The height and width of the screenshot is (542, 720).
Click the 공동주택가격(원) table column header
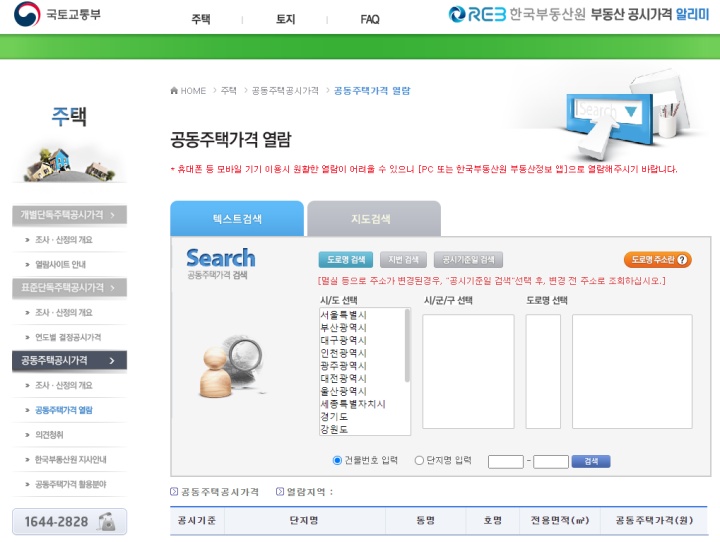click(x=654, y=520)
